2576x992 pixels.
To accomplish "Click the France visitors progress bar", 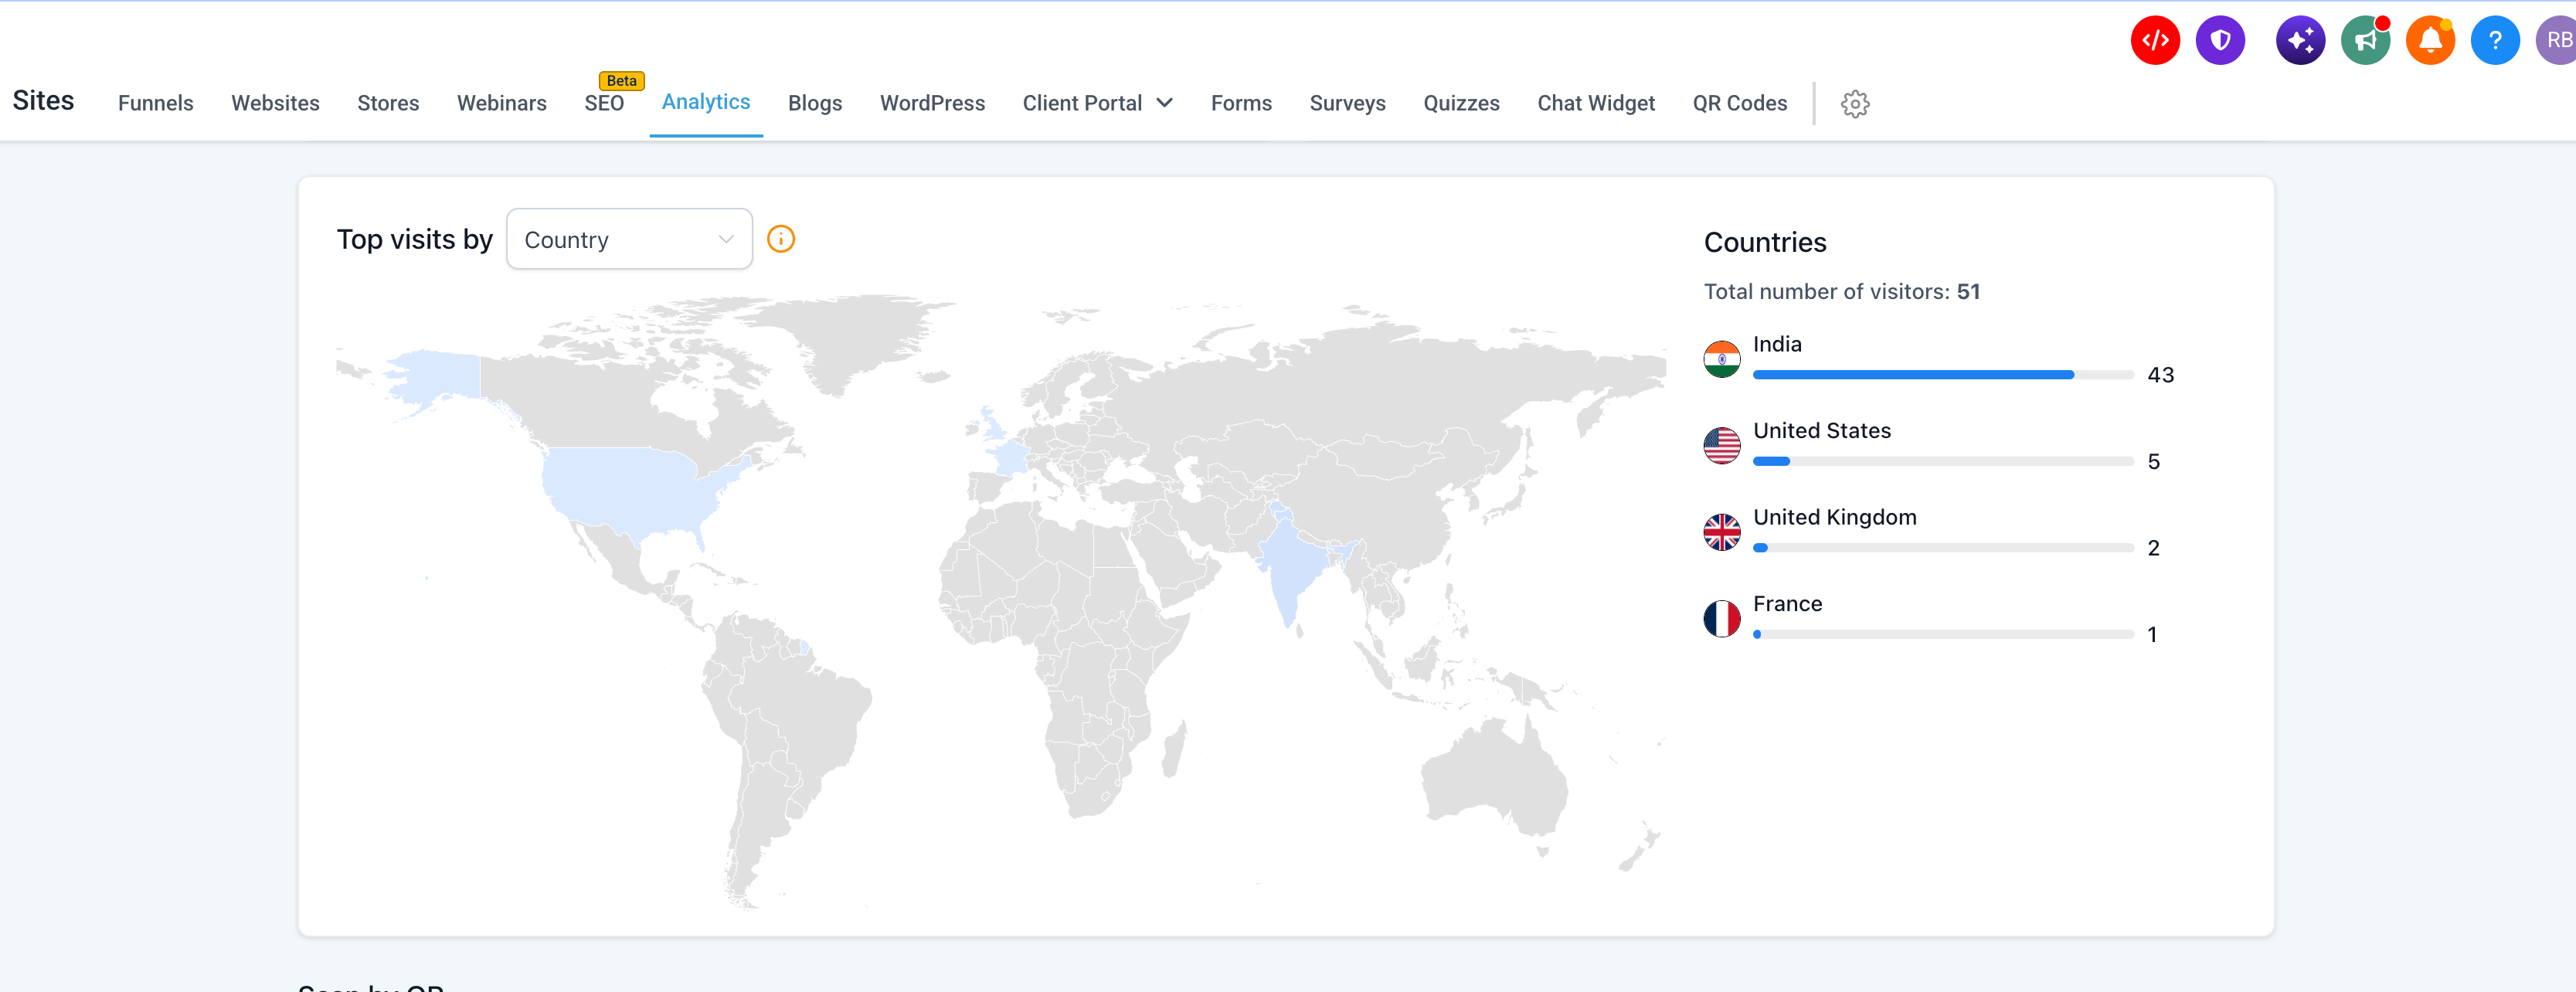I will pos(1943,635).
